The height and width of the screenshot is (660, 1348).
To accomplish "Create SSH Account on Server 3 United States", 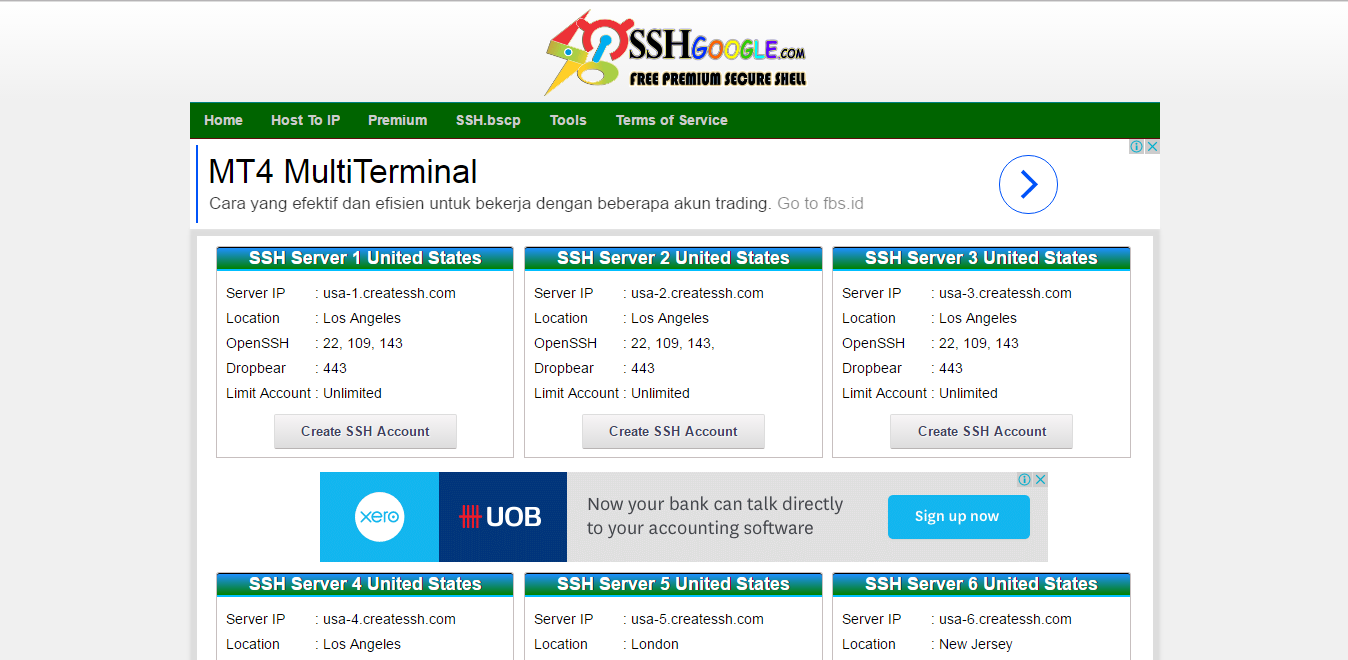I will pos(982,431).
